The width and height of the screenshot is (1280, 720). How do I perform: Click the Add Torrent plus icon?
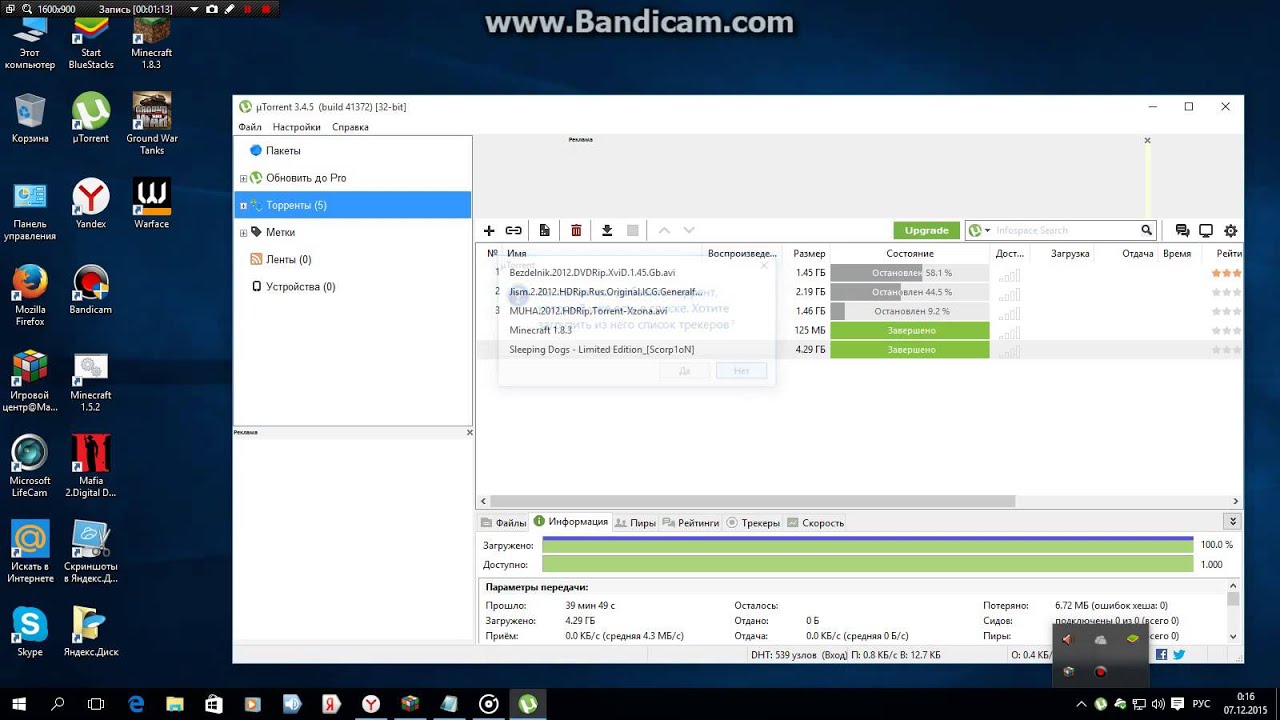(x=489, y=231)
